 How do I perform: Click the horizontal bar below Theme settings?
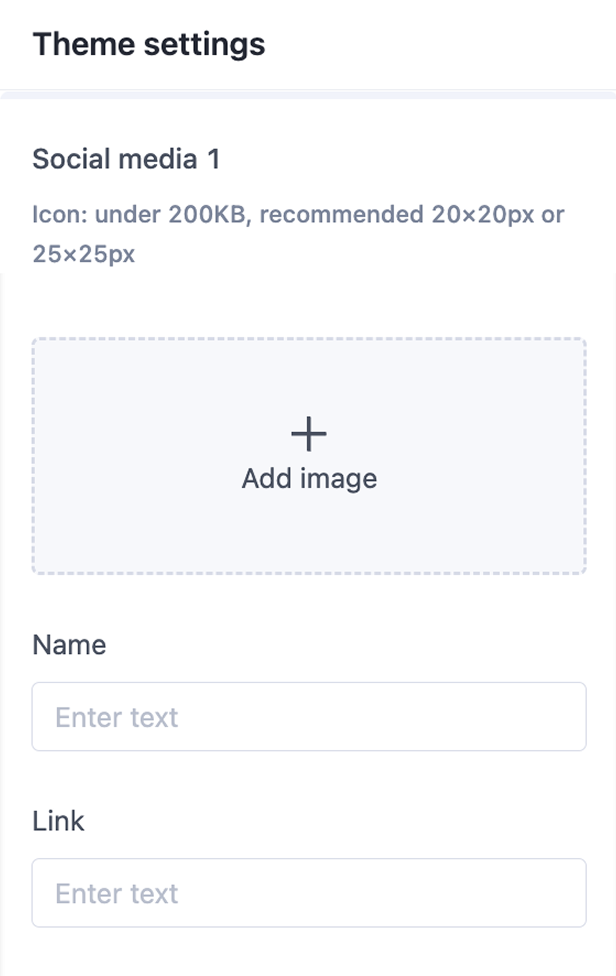[308, 97]
